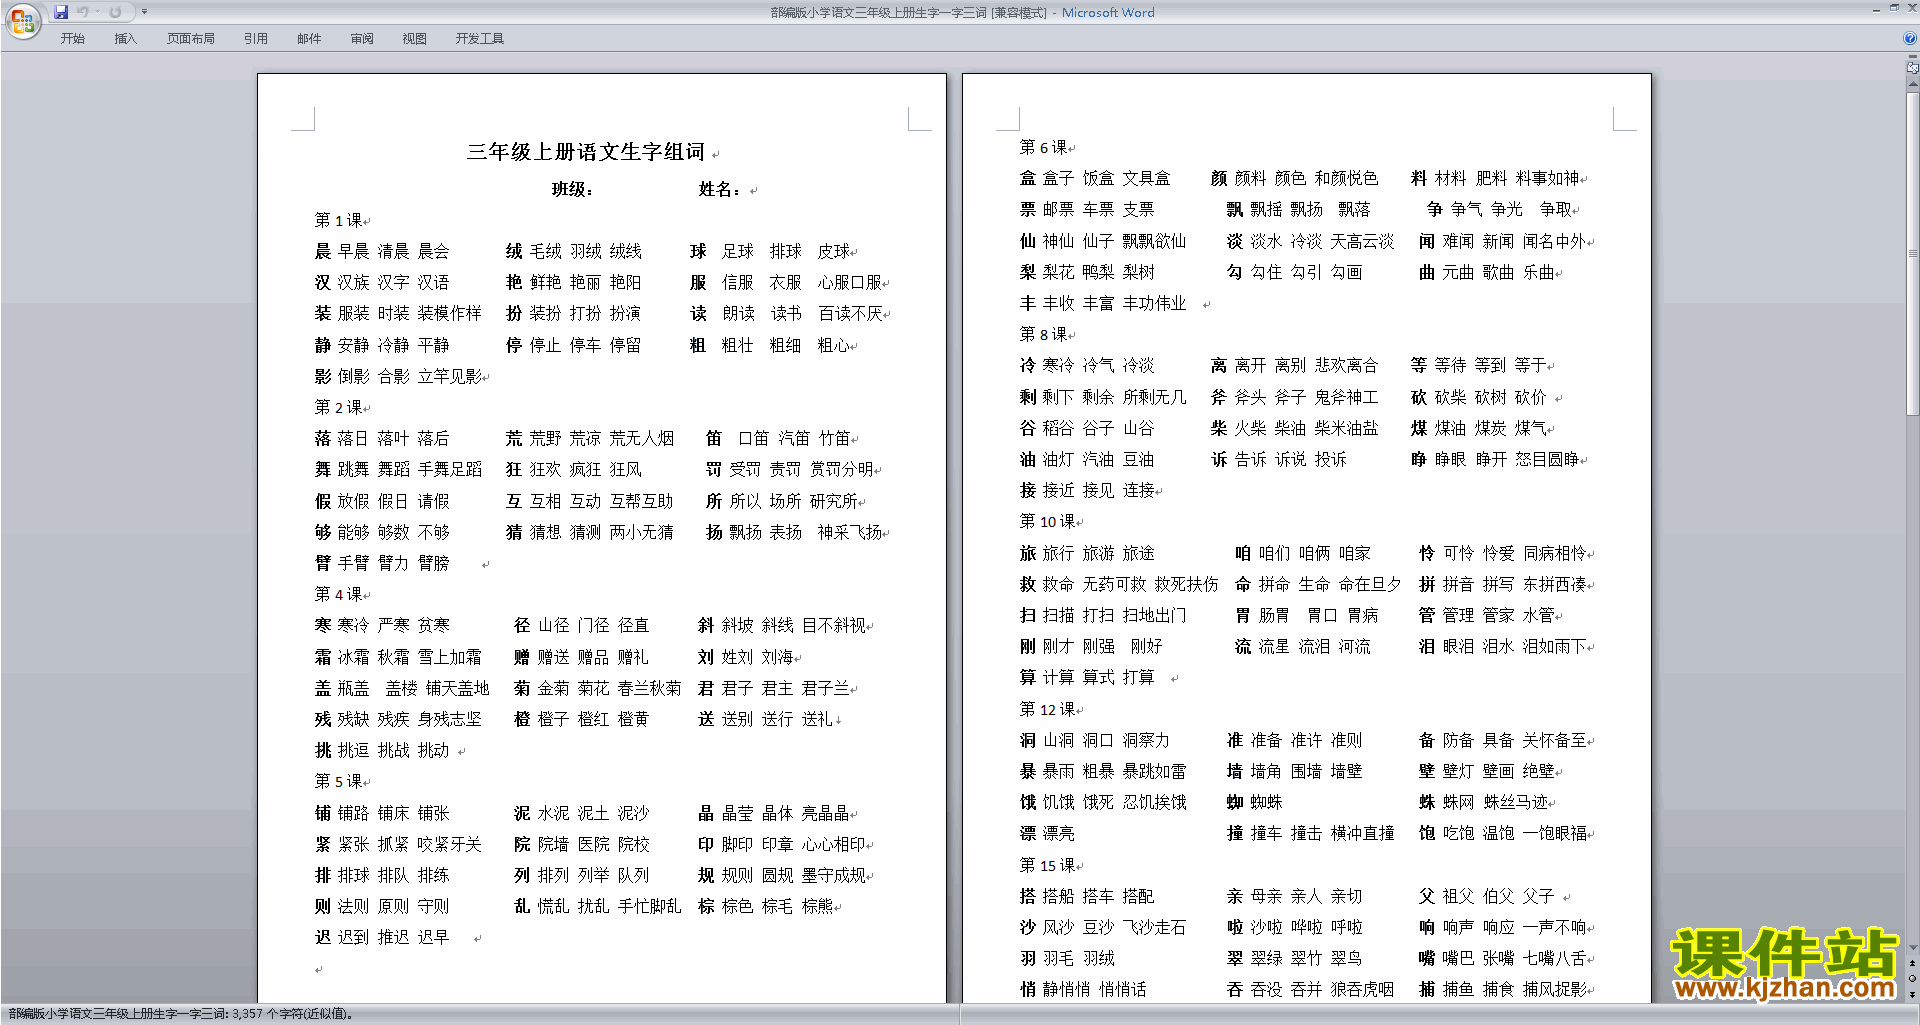Click the phrase 荒无人烟
The image size is (1920, 1025).
coord(641,439)
